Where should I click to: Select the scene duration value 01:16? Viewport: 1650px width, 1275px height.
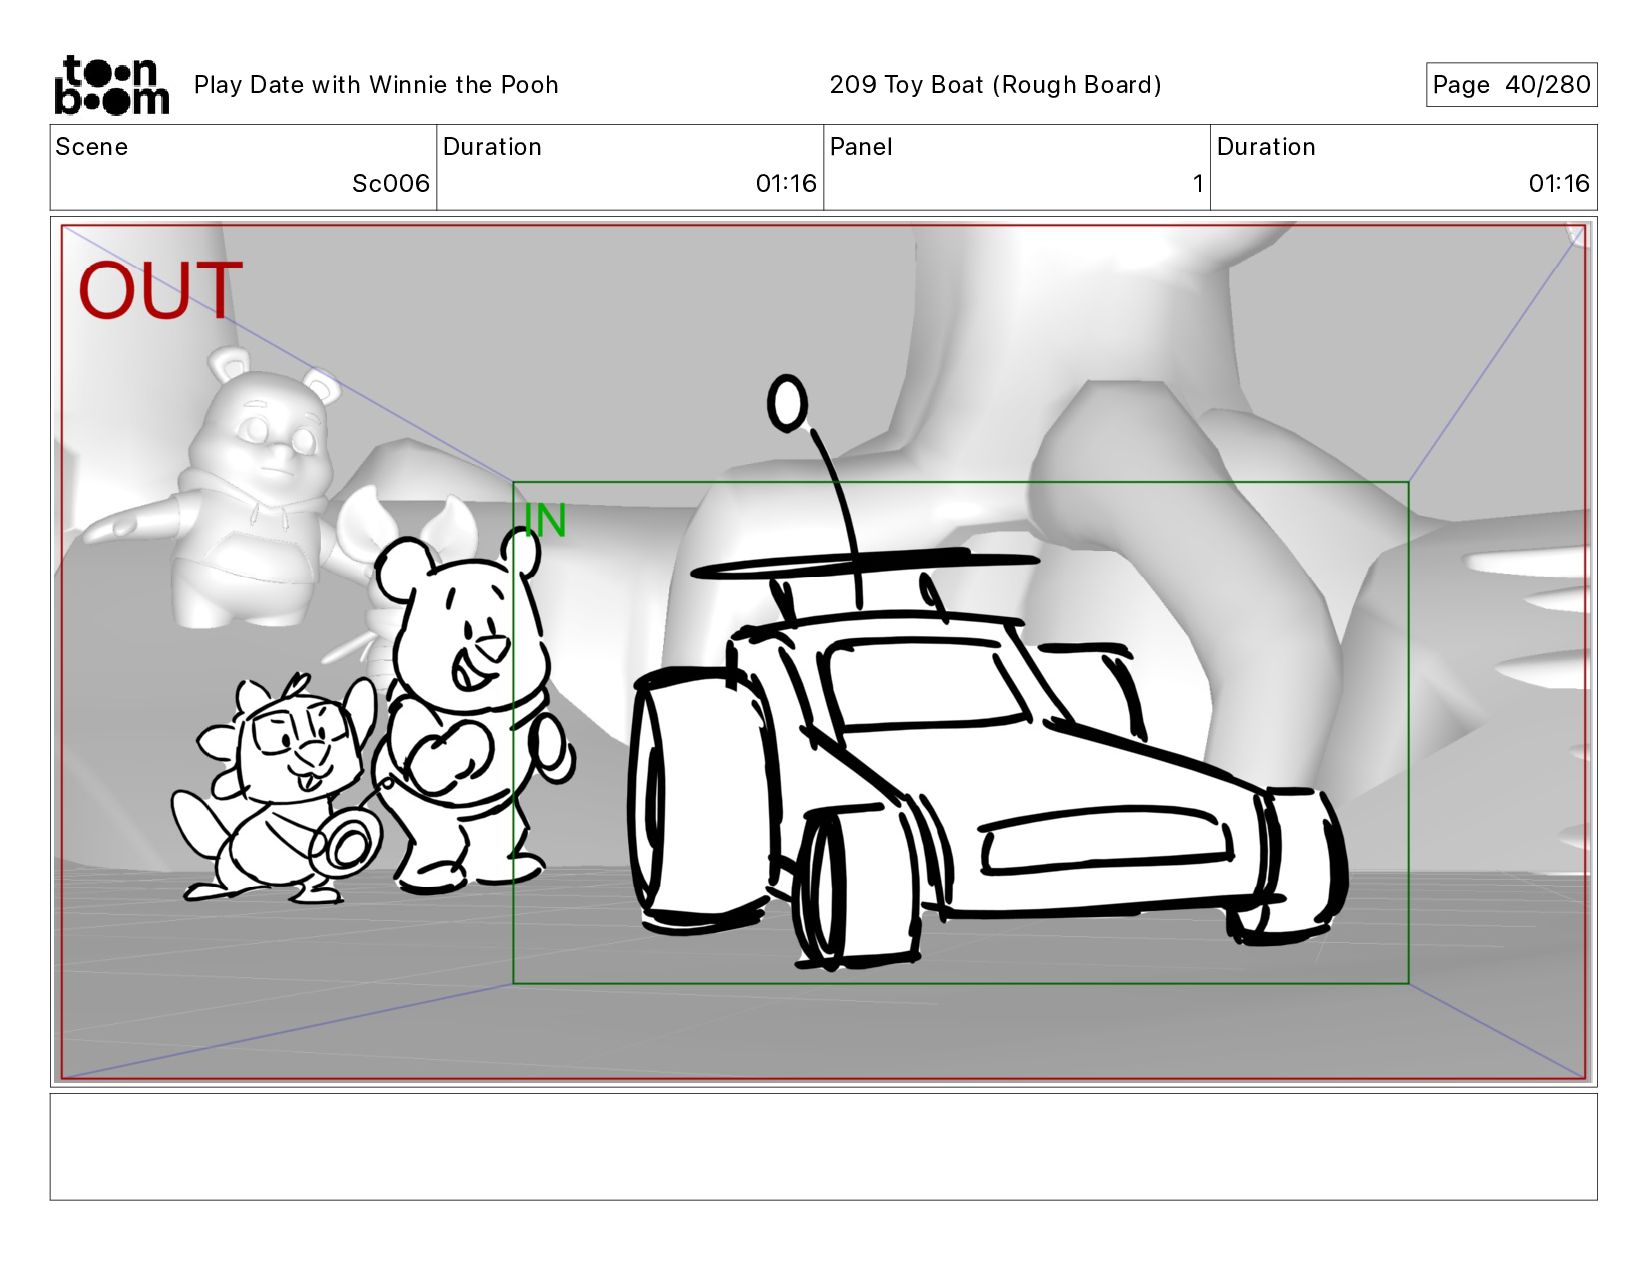(x=786, y=184)
